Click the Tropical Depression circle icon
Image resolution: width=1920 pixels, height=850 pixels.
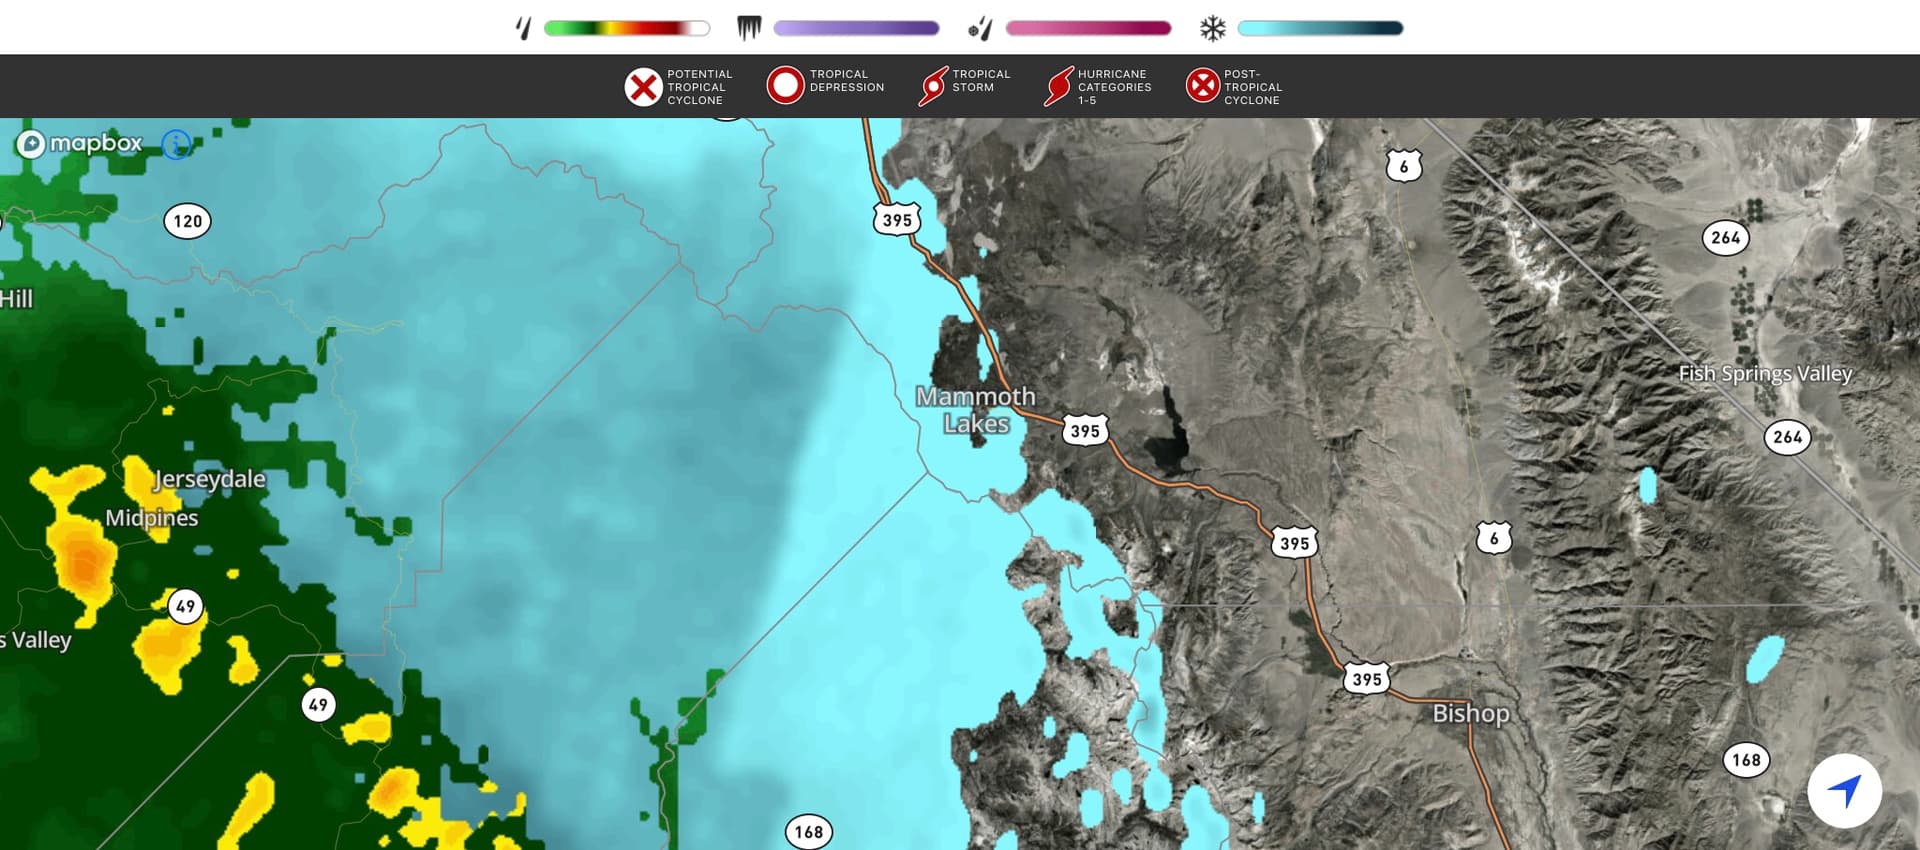click(x=785, y=85)
